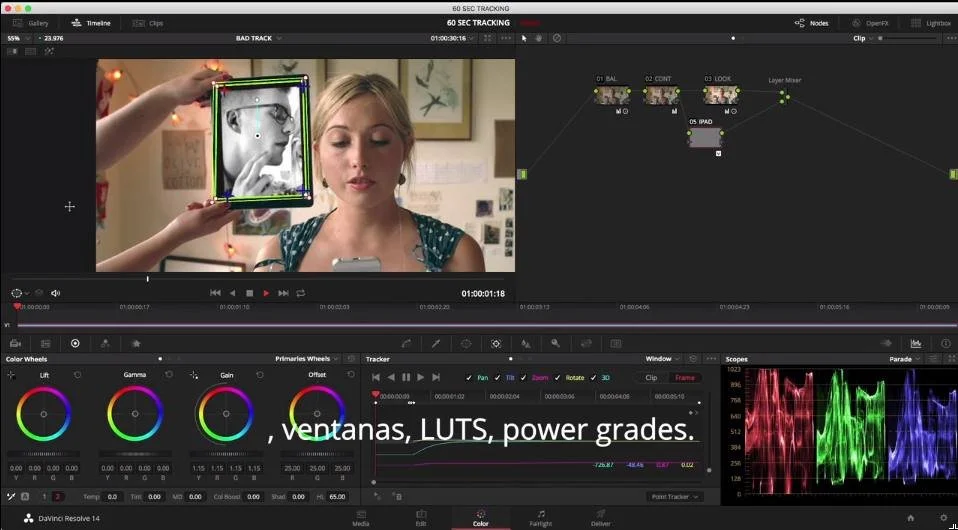Viewport: 958px width, 530px height.
Task: Open the Primaries Wheels dropdown
Action: click(306, 359)
